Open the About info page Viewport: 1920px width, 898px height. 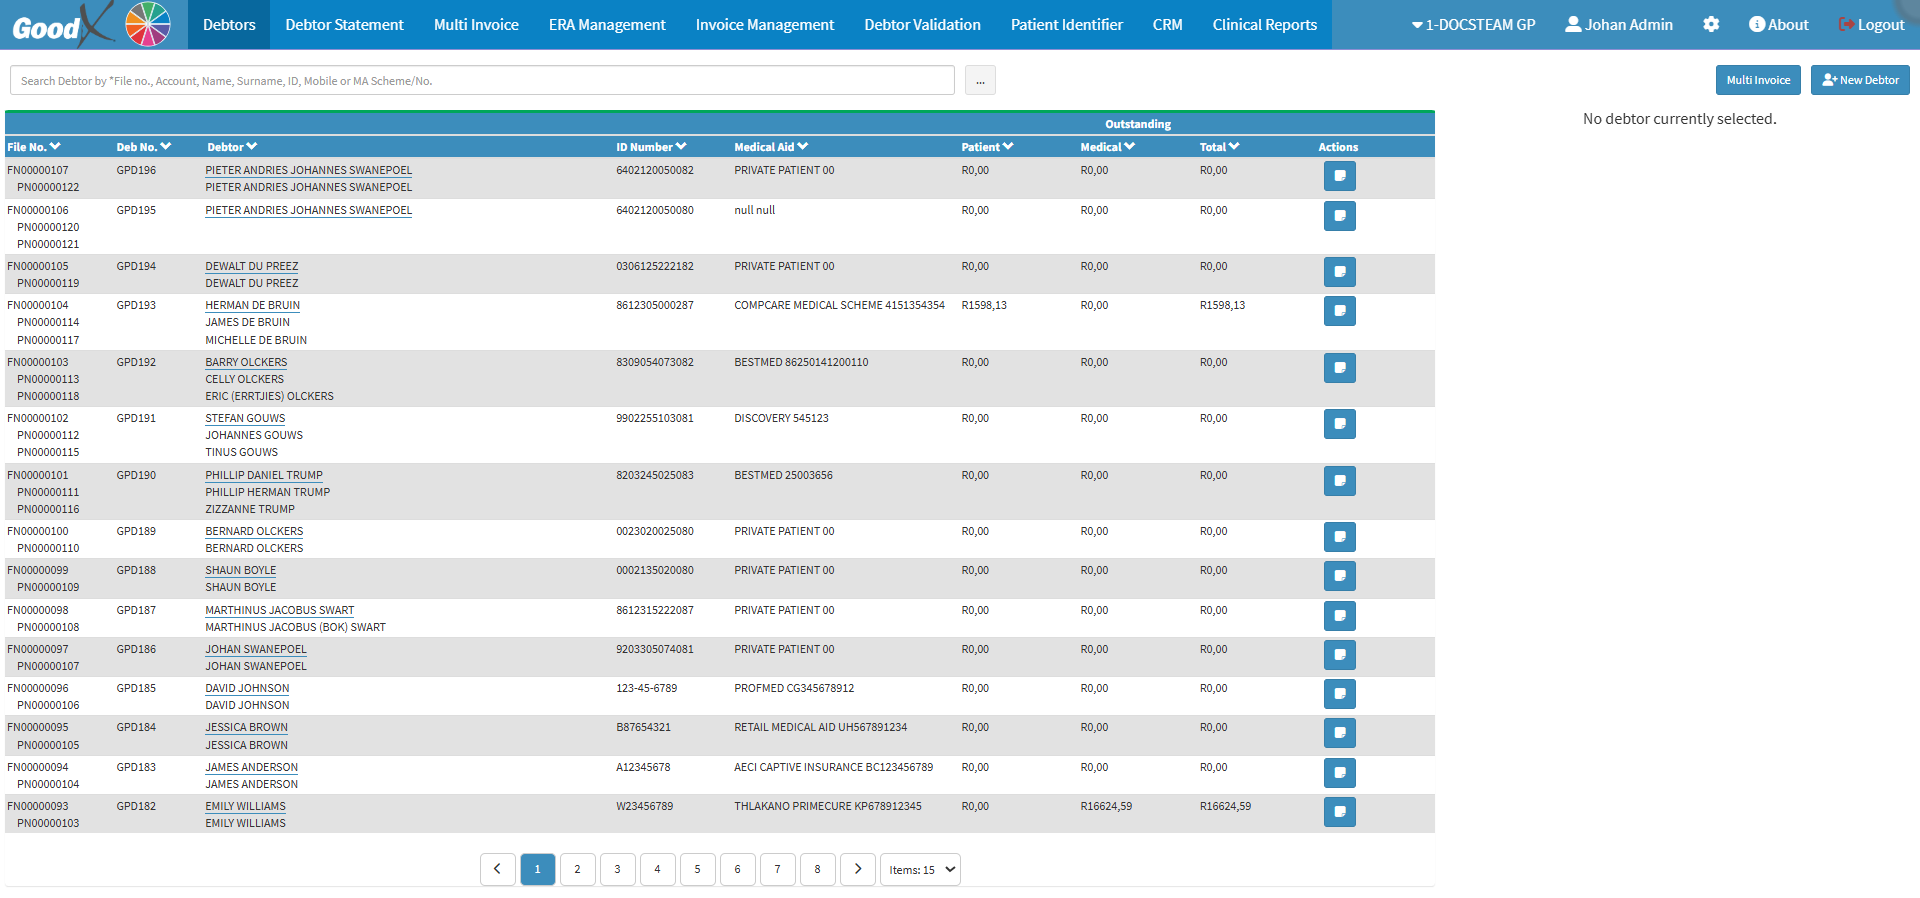pos(1778,24)
